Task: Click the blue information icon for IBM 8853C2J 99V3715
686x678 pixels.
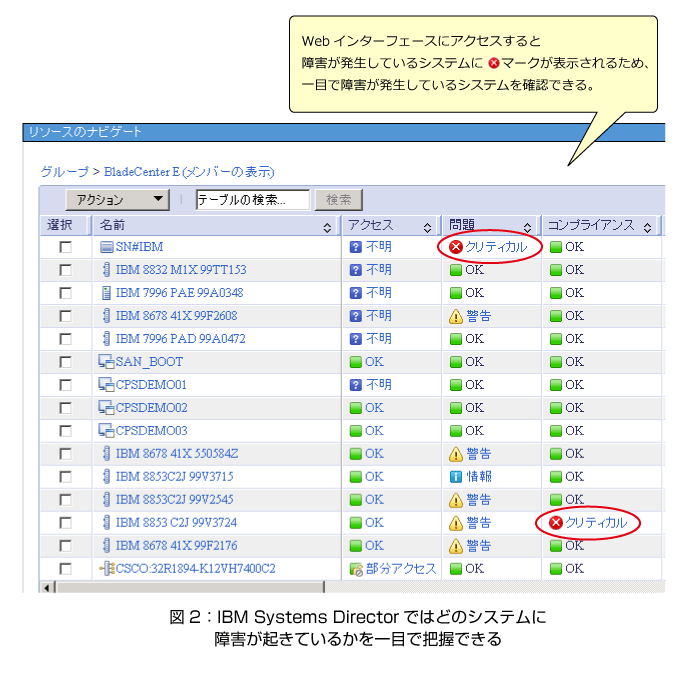Action: click(x=456, y=477)
